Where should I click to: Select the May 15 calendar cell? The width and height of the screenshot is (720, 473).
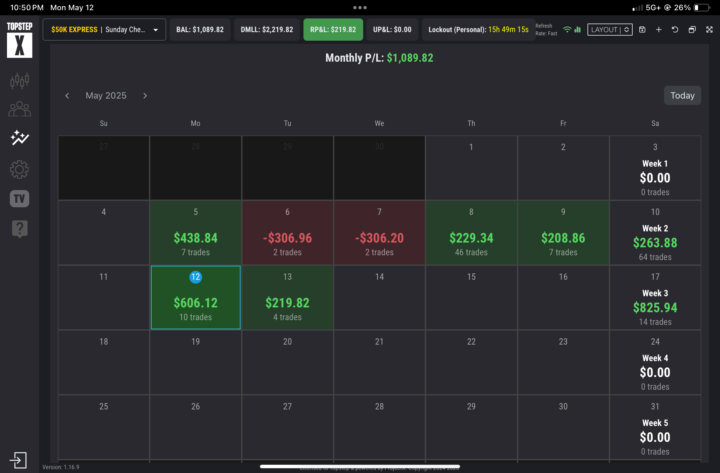coord(471,298)
